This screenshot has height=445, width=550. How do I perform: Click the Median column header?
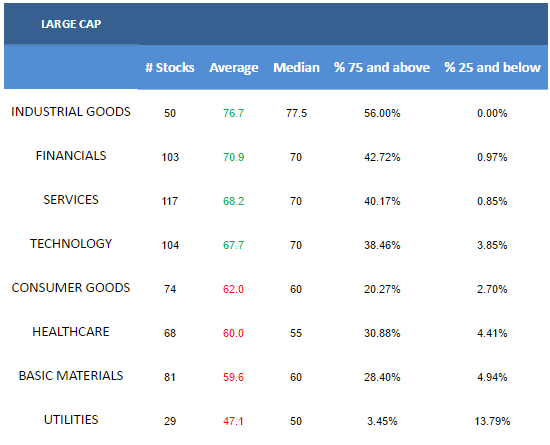[x=296, y=67]
